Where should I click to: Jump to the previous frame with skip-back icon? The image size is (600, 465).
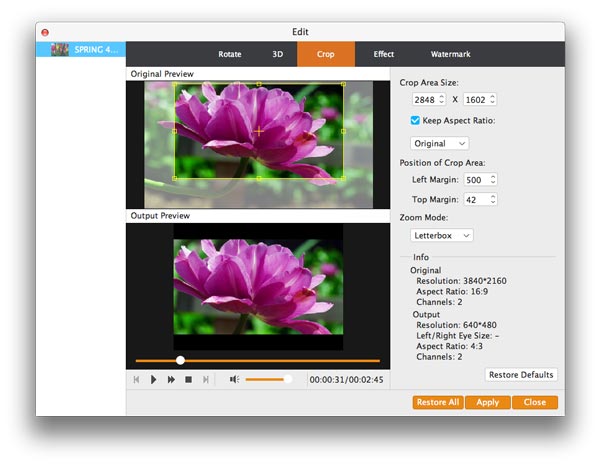(136, 379)
